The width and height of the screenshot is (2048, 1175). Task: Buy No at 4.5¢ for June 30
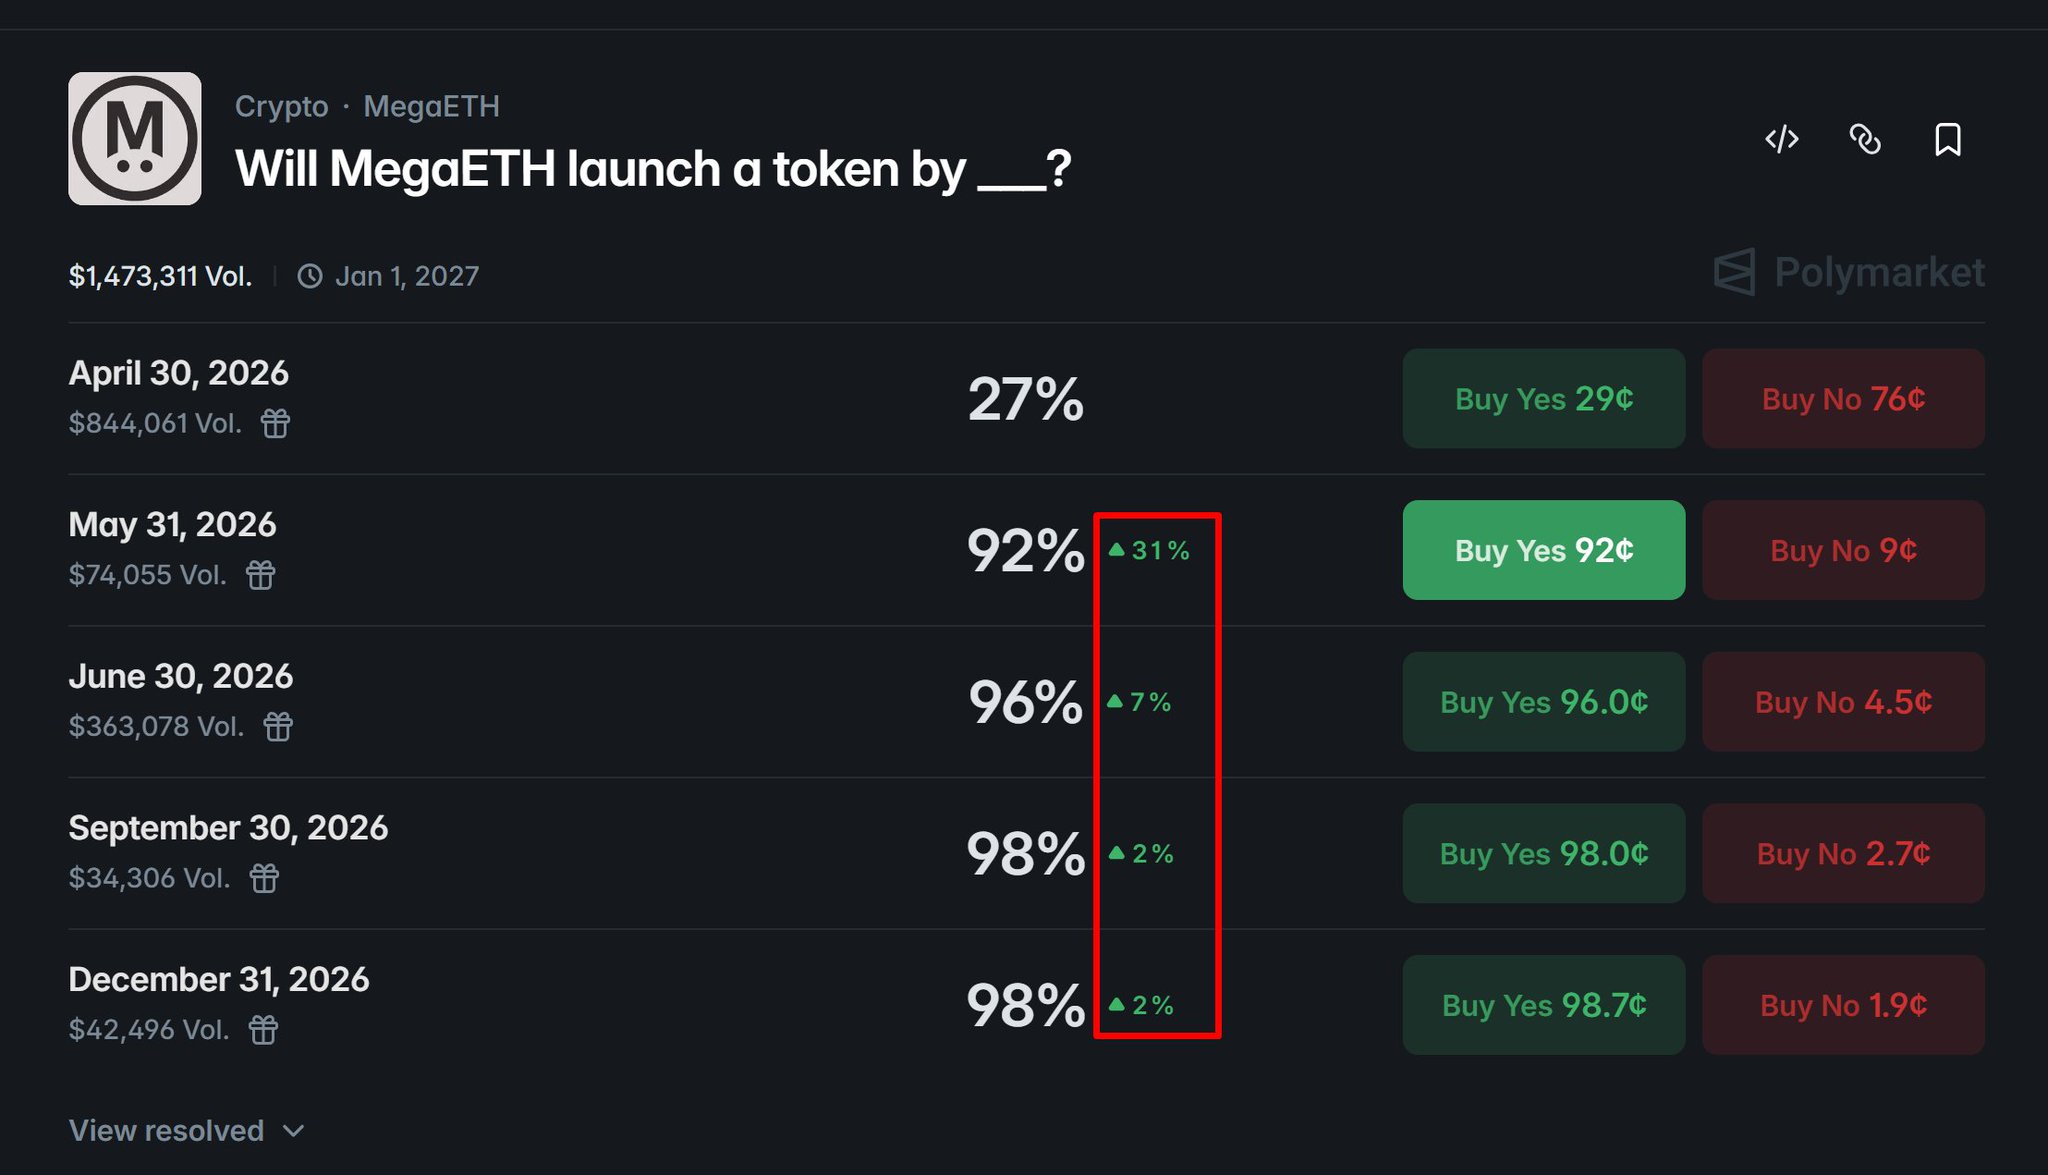click(1843, 702)
